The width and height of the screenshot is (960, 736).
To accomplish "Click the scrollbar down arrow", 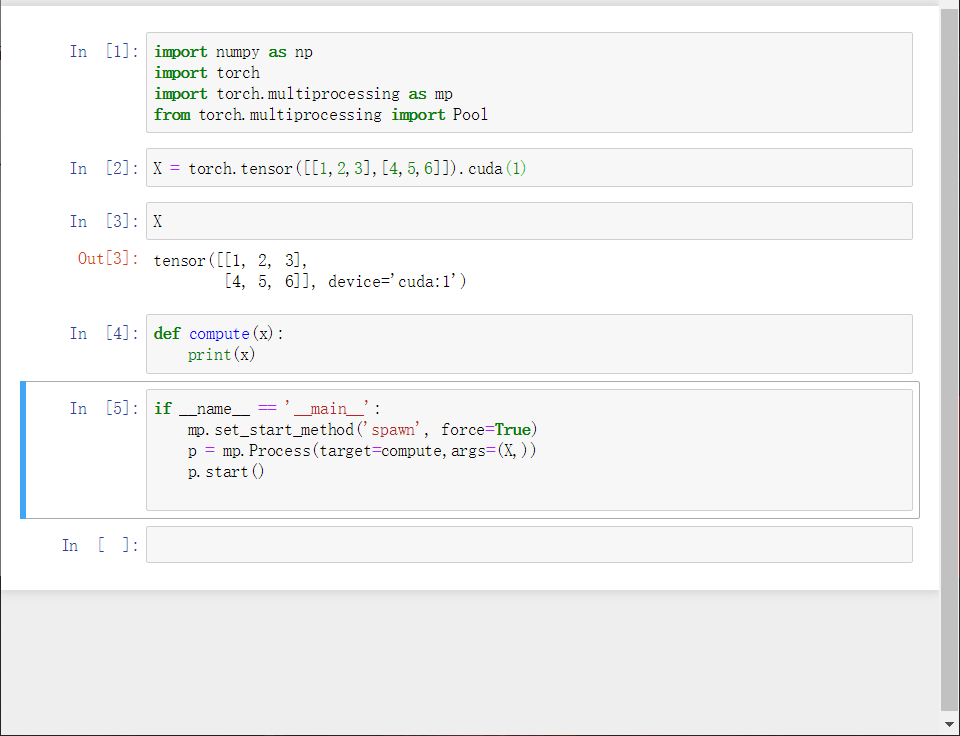I will (950, 726).
